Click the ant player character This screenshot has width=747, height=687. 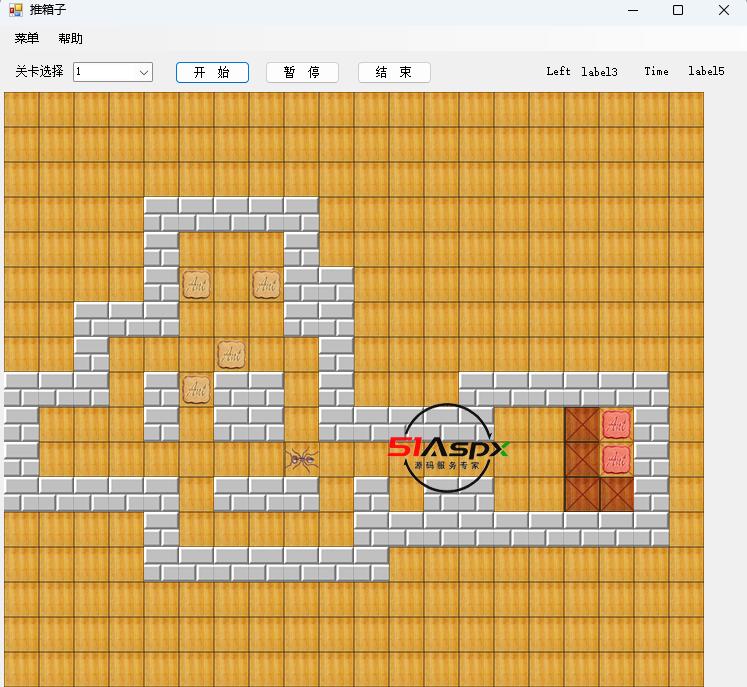coord(301,459)
